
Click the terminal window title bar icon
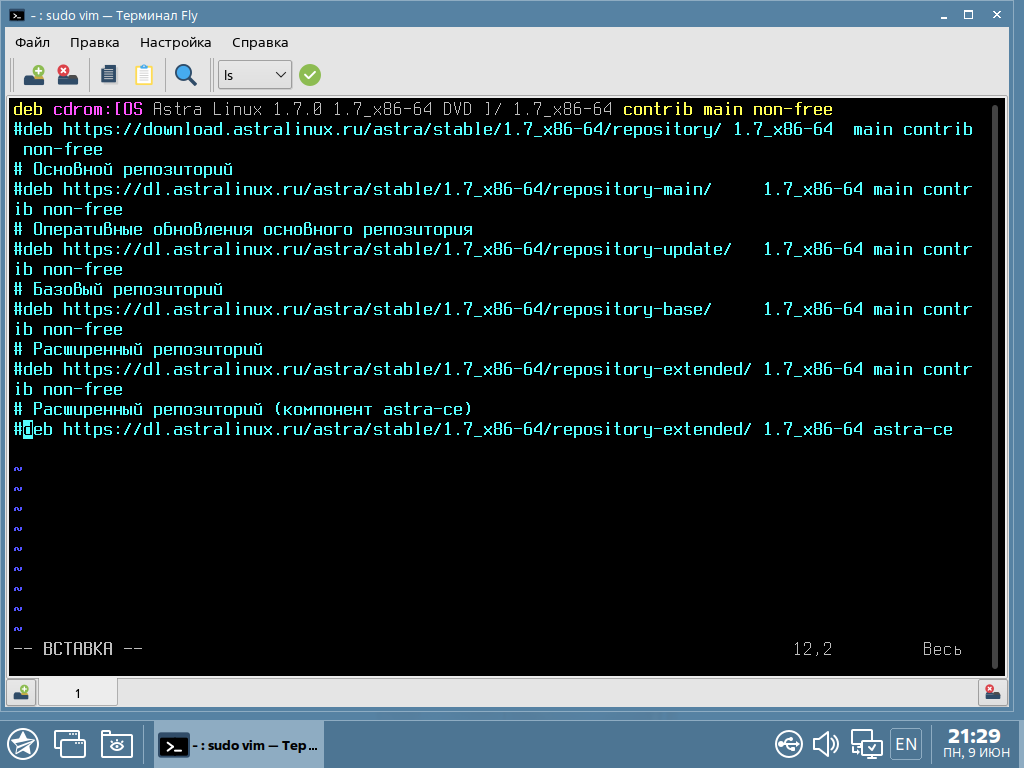[17, 15]
